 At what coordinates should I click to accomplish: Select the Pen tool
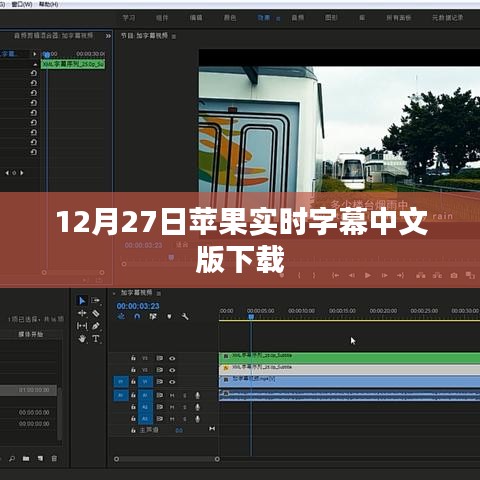pyautogui.click(x=96, y=326)
